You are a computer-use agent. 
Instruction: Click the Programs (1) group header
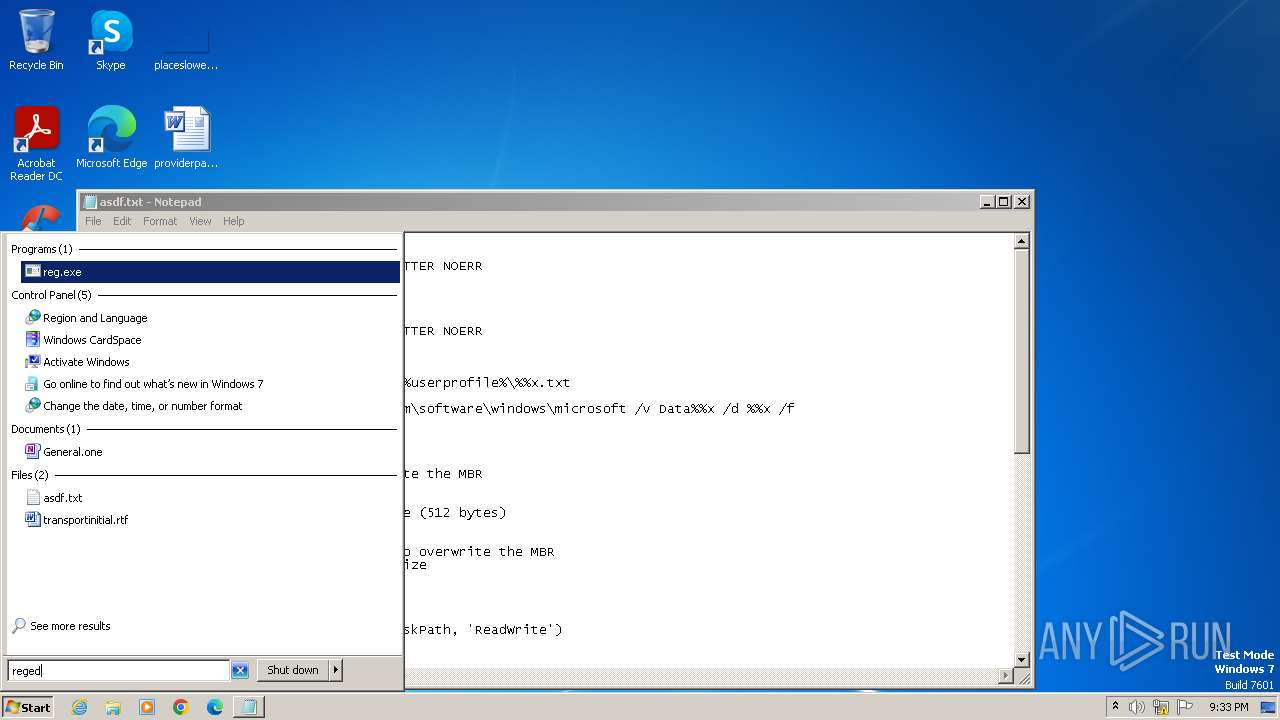pos(42,249)
